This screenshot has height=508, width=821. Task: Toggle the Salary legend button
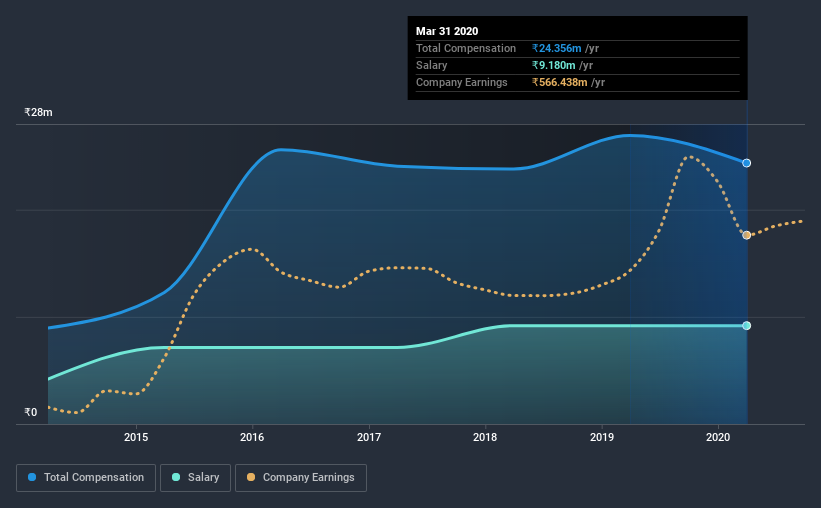coord(195,478)
